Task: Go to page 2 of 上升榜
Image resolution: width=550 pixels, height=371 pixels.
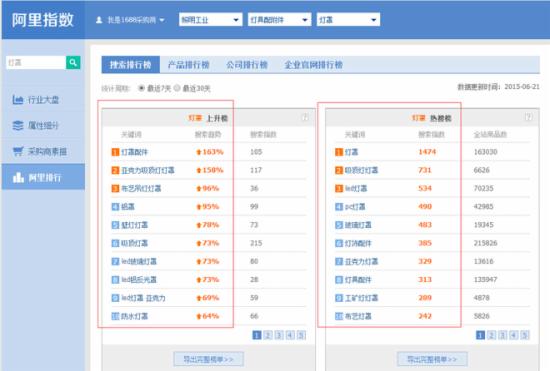Action: pyautogui.click(x=268, y=335)
